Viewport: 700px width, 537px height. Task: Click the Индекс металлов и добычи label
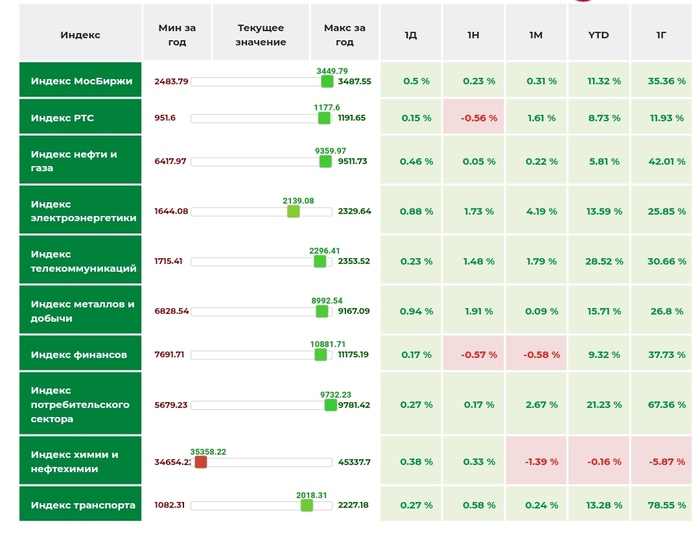81,311
